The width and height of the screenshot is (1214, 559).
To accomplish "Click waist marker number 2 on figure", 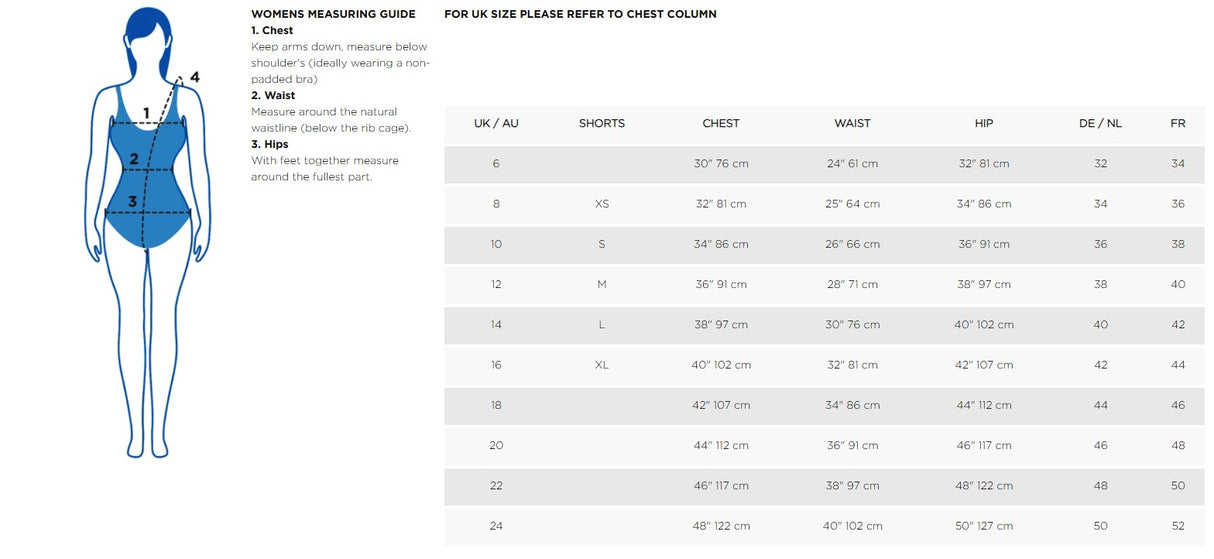I will tap(134, 159).
